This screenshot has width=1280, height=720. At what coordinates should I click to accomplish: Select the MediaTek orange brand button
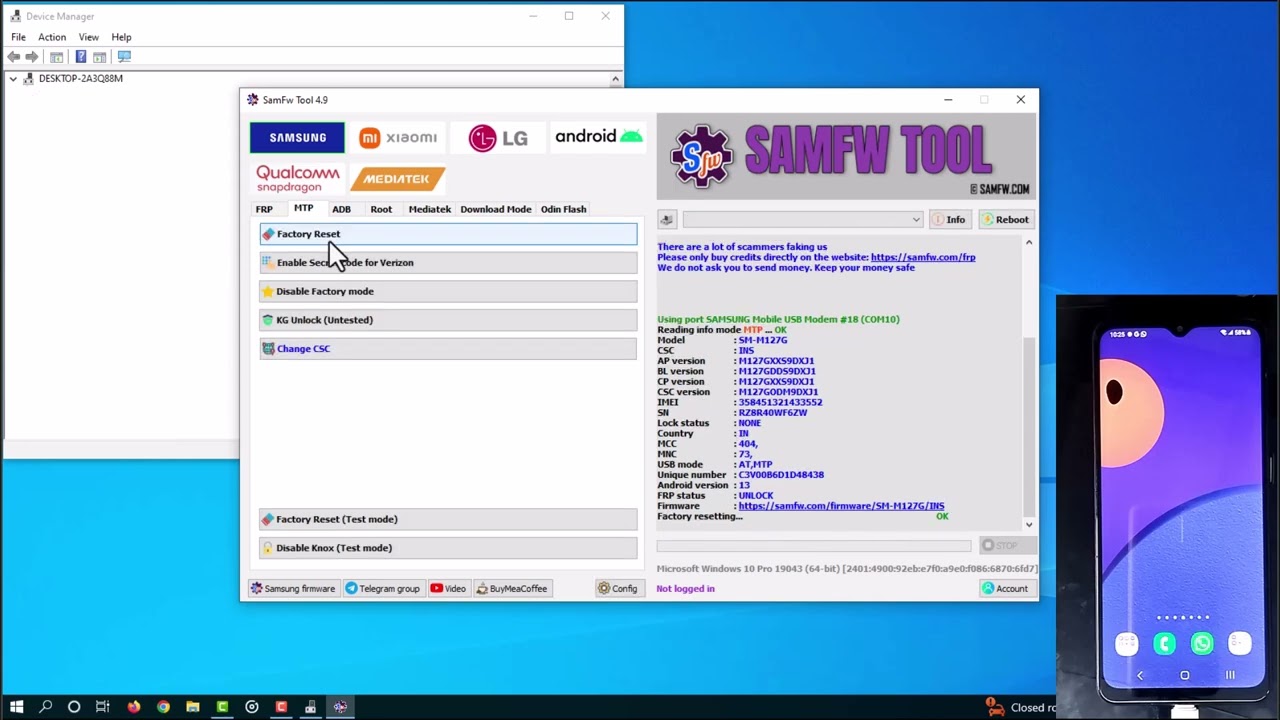coord(398,179)
